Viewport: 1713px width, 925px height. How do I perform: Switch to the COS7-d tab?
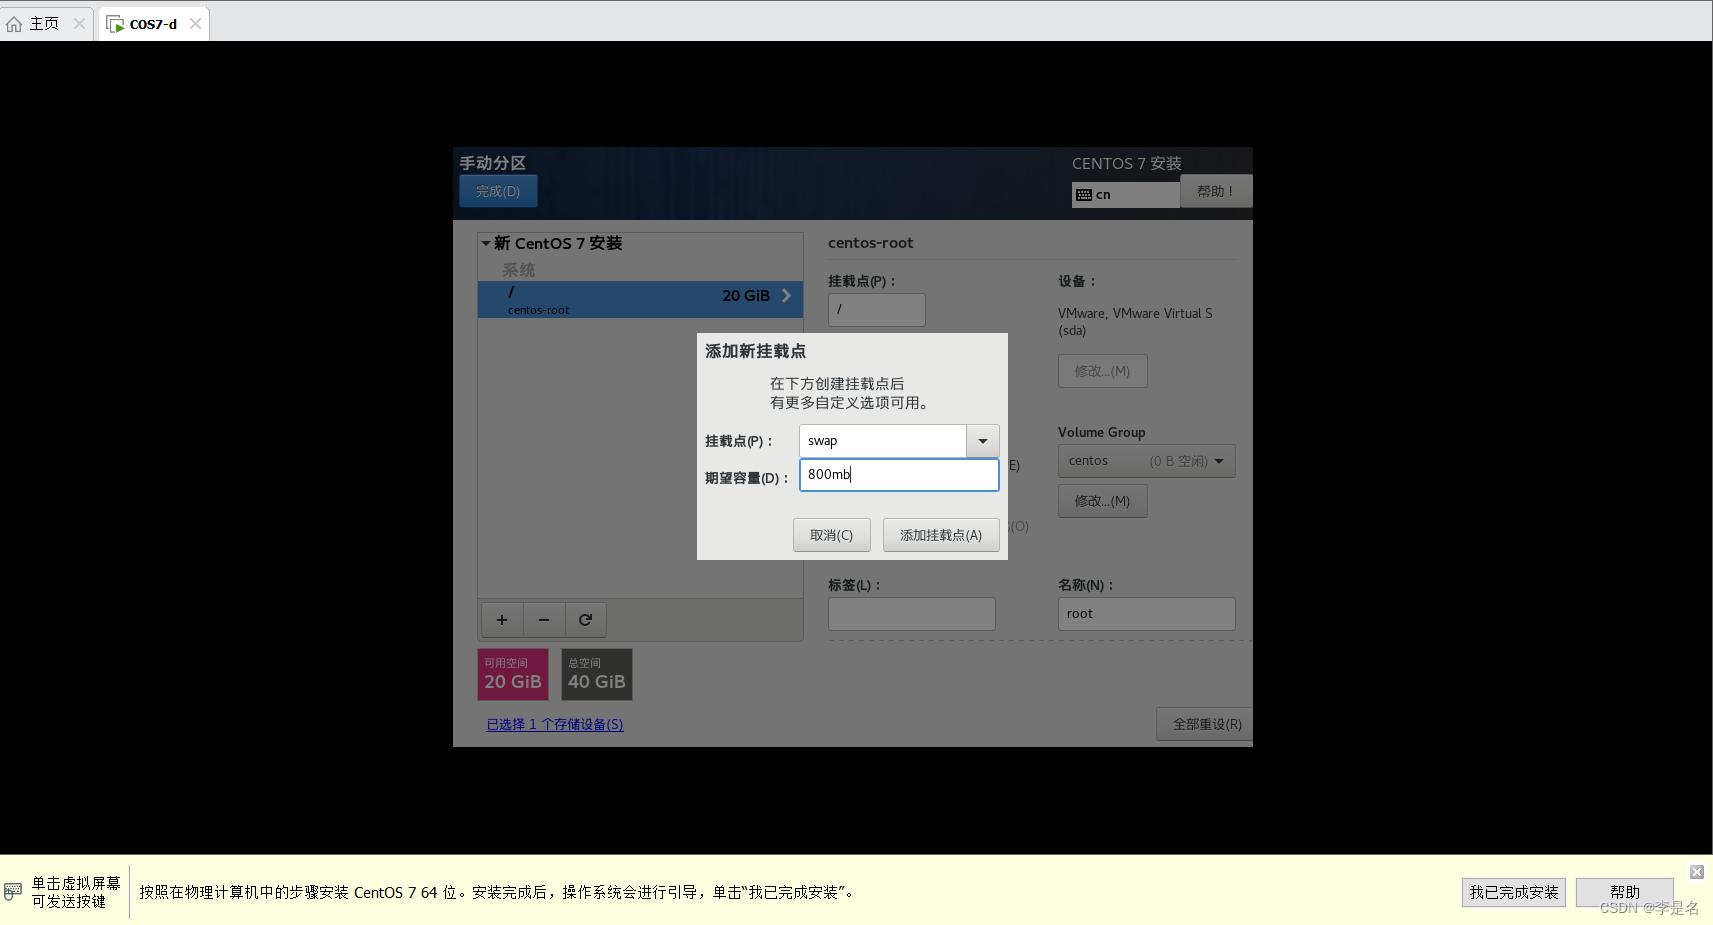[154, 24]
